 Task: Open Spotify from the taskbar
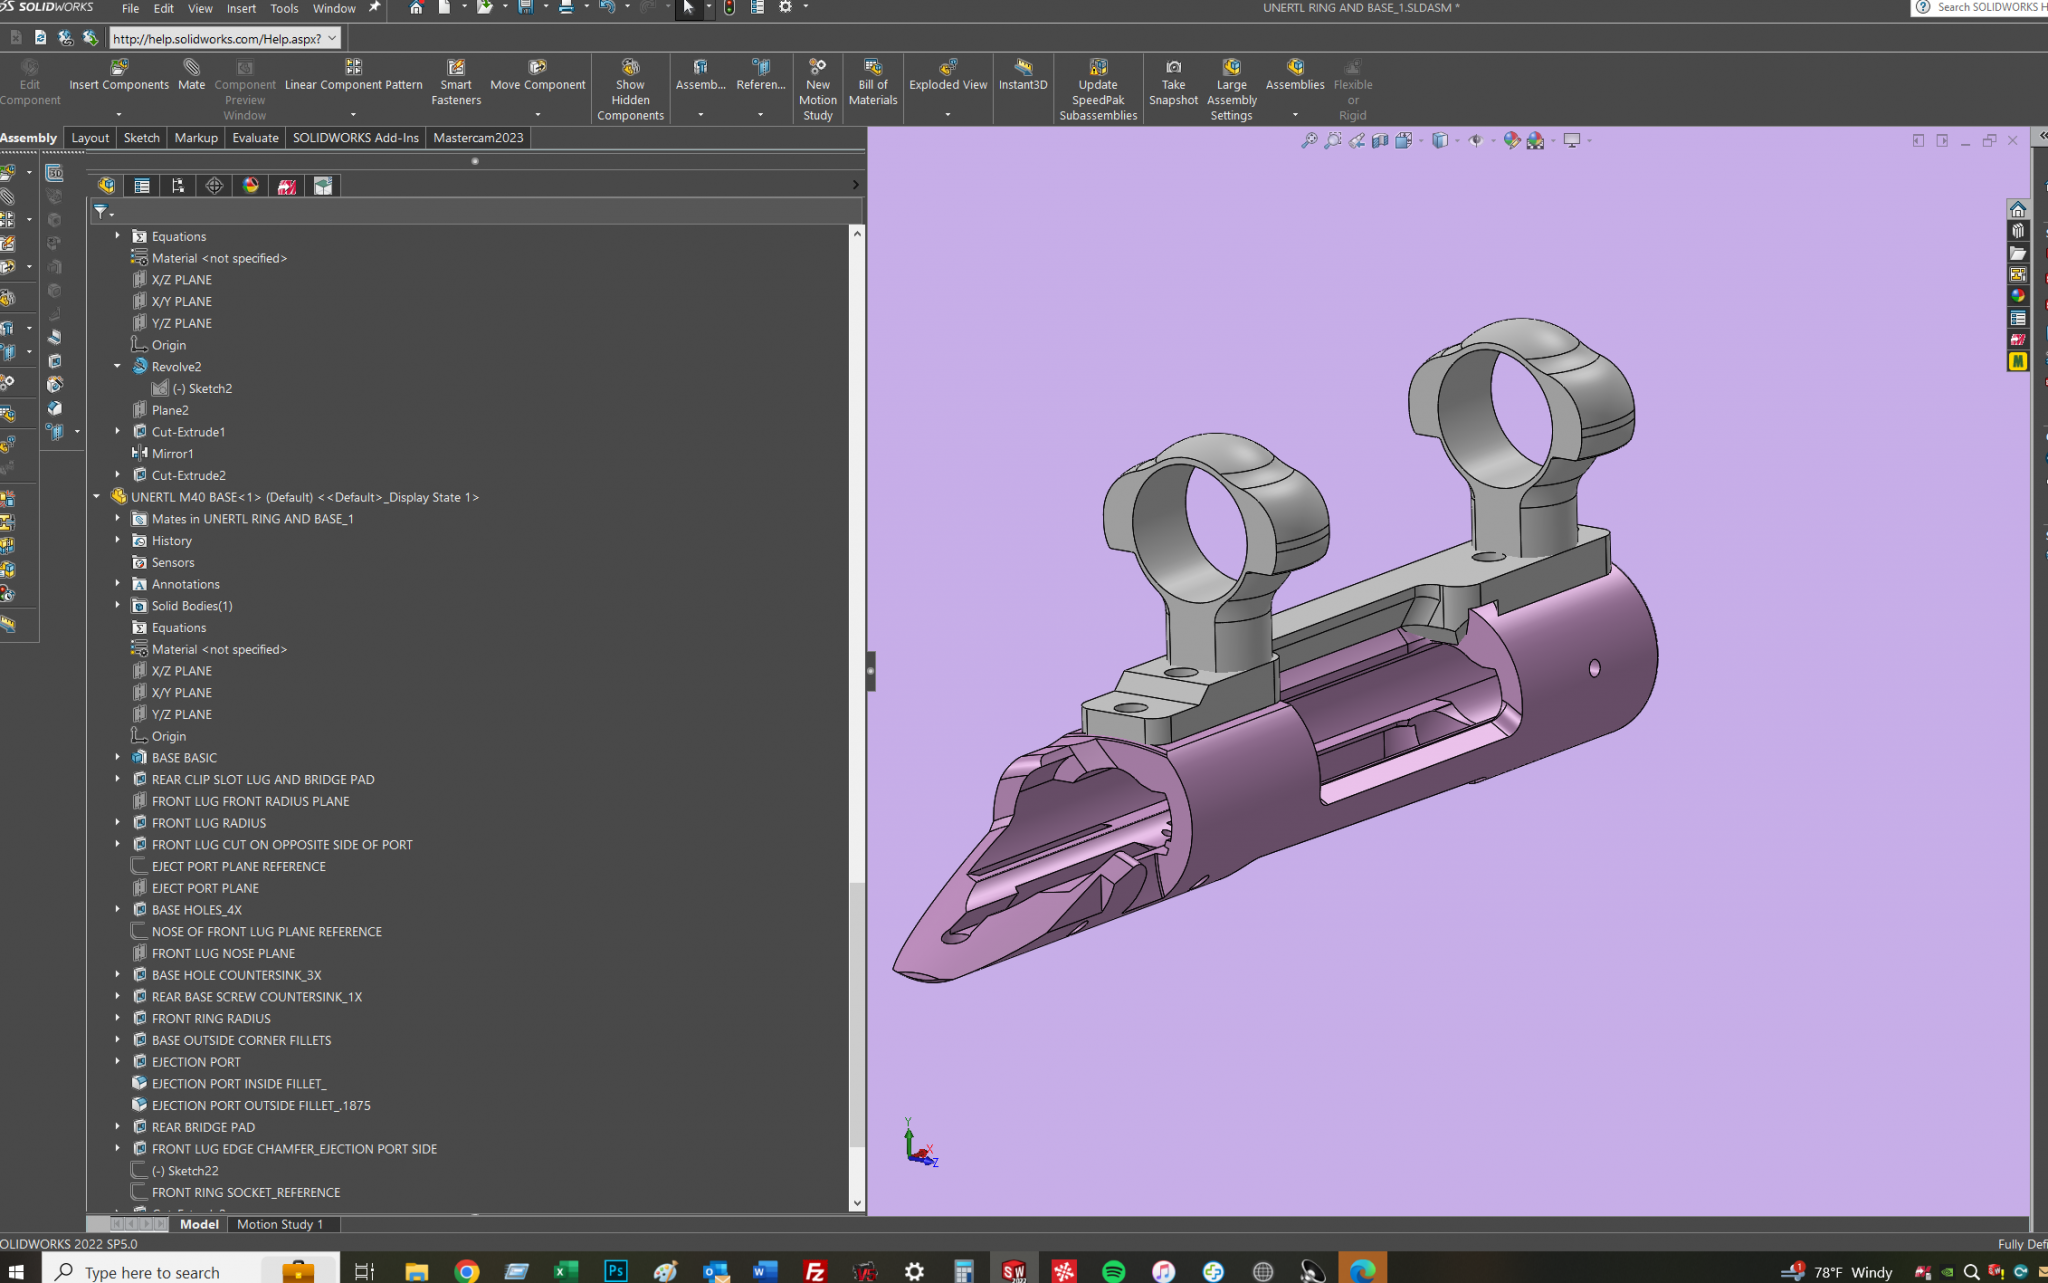click(x=1113, y=1271)
